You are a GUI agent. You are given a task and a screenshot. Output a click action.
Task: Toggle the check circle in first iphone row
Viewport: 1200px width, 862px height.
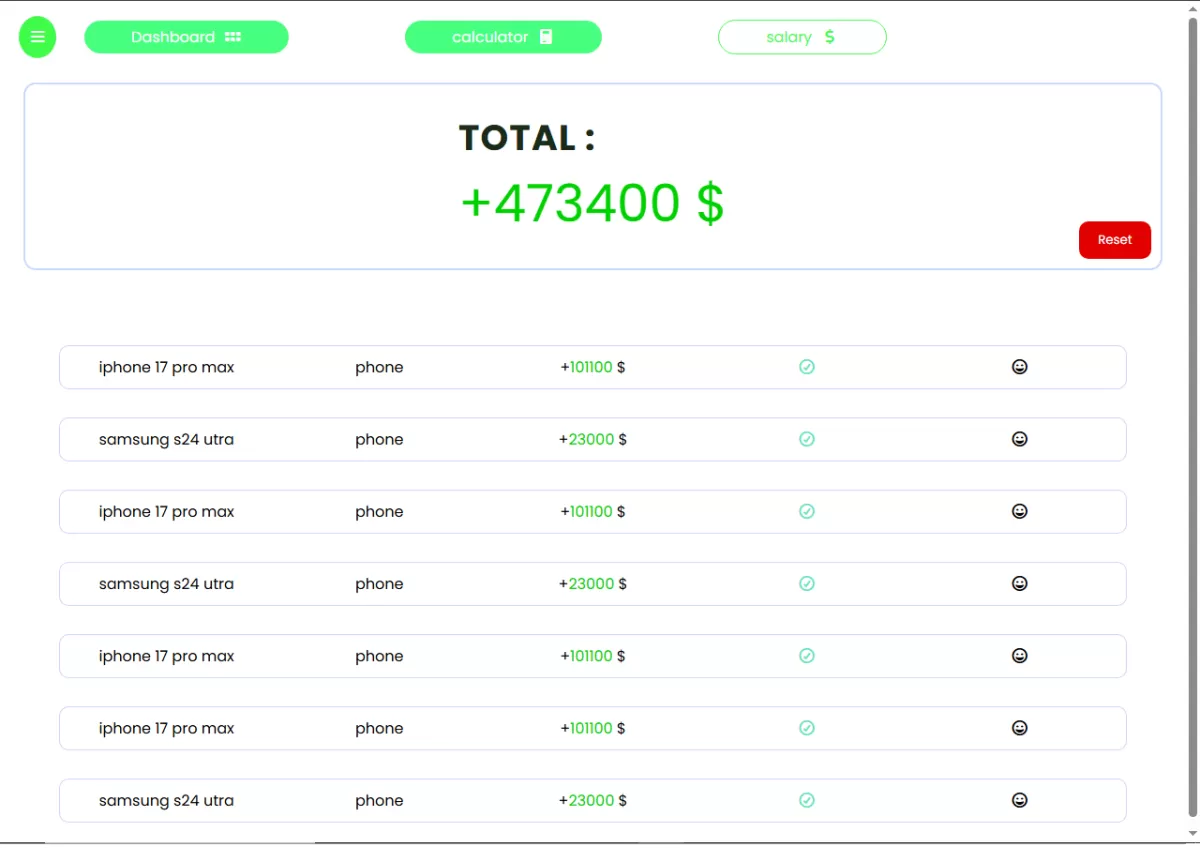click(807, 367)
